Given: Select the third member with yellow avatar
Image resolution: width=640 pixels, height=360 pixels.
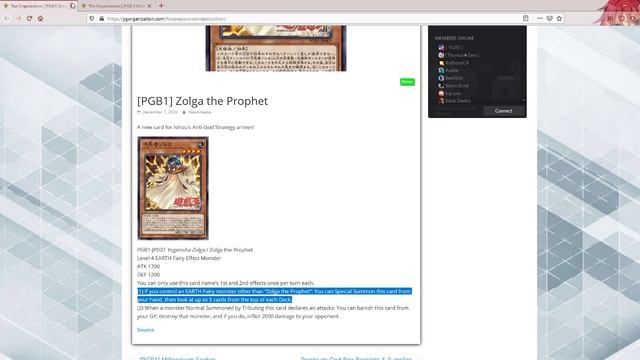Looking at the screenshot, I should pos(441,63).
